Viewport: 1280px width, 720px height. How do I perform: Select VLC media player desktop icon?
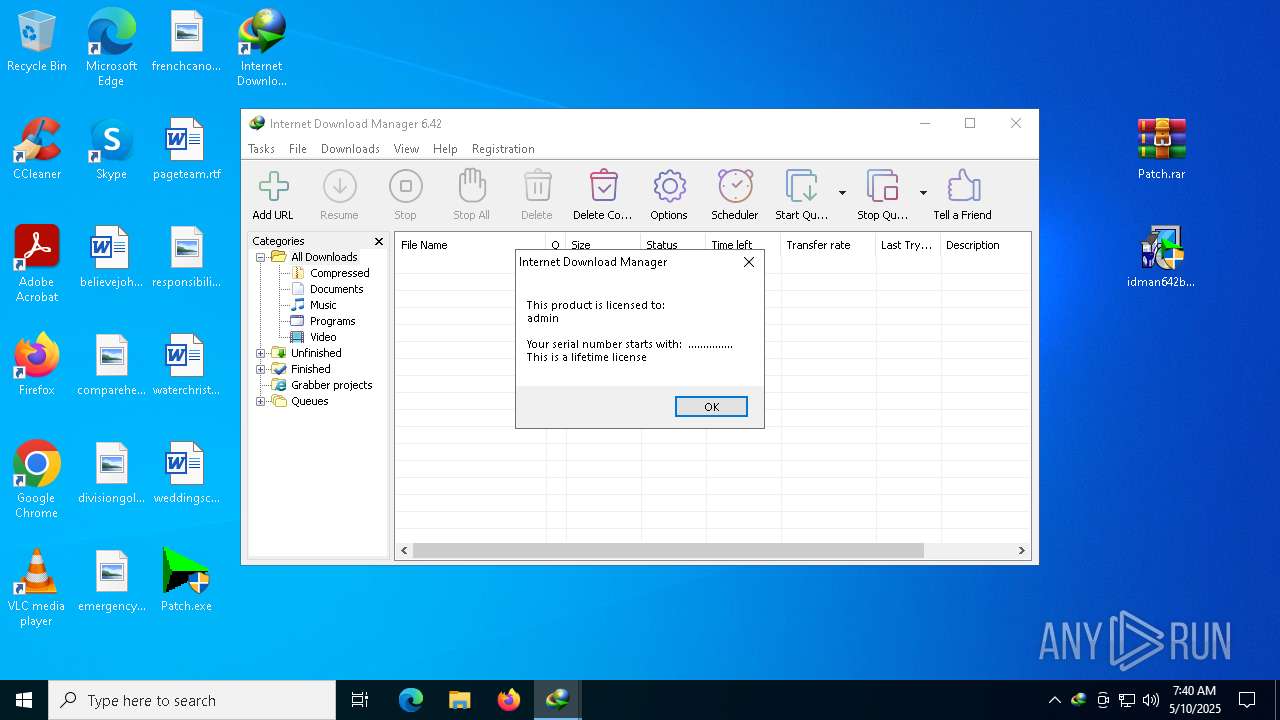[37, 588]
